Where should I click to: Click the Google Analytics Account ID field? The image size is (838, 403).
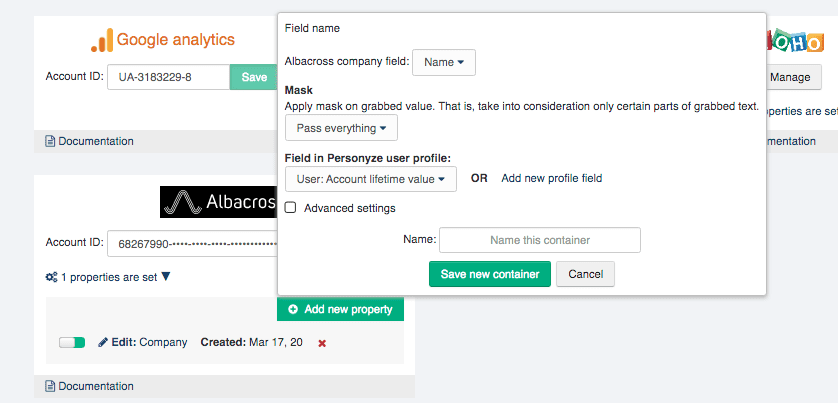168,76
